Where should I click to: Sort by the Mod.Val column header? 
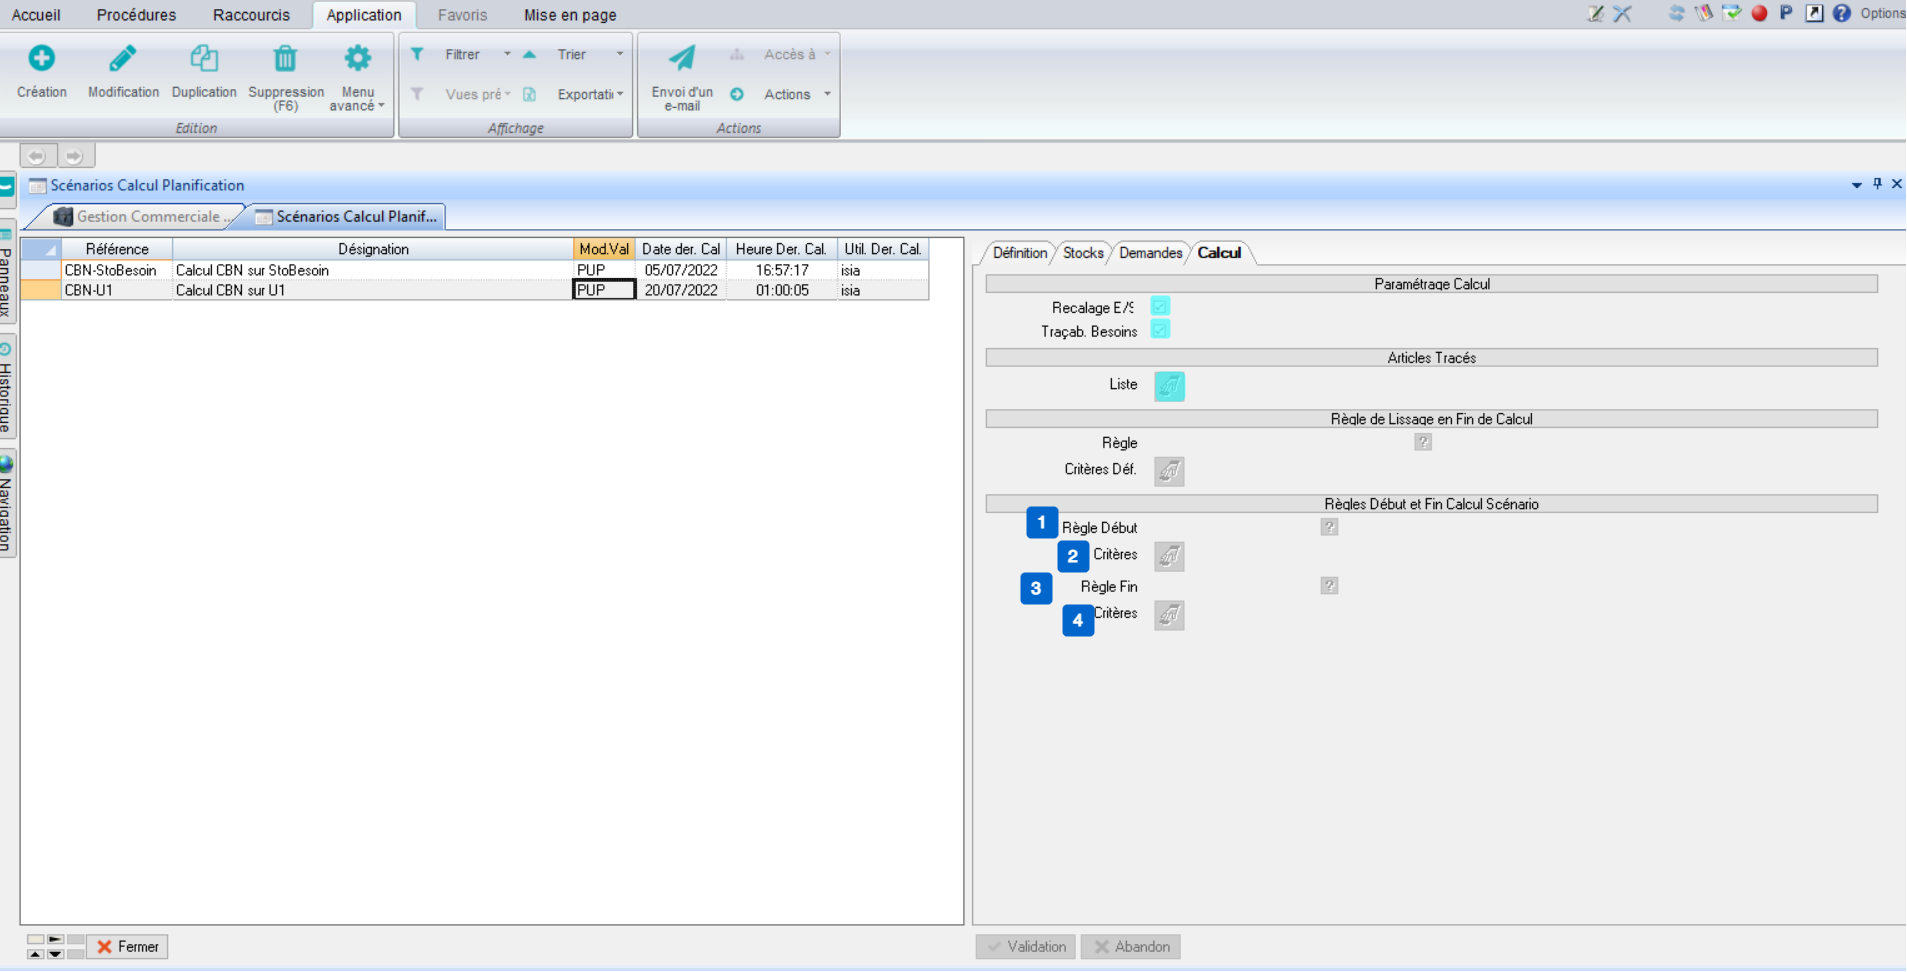(x=603, y=249)
